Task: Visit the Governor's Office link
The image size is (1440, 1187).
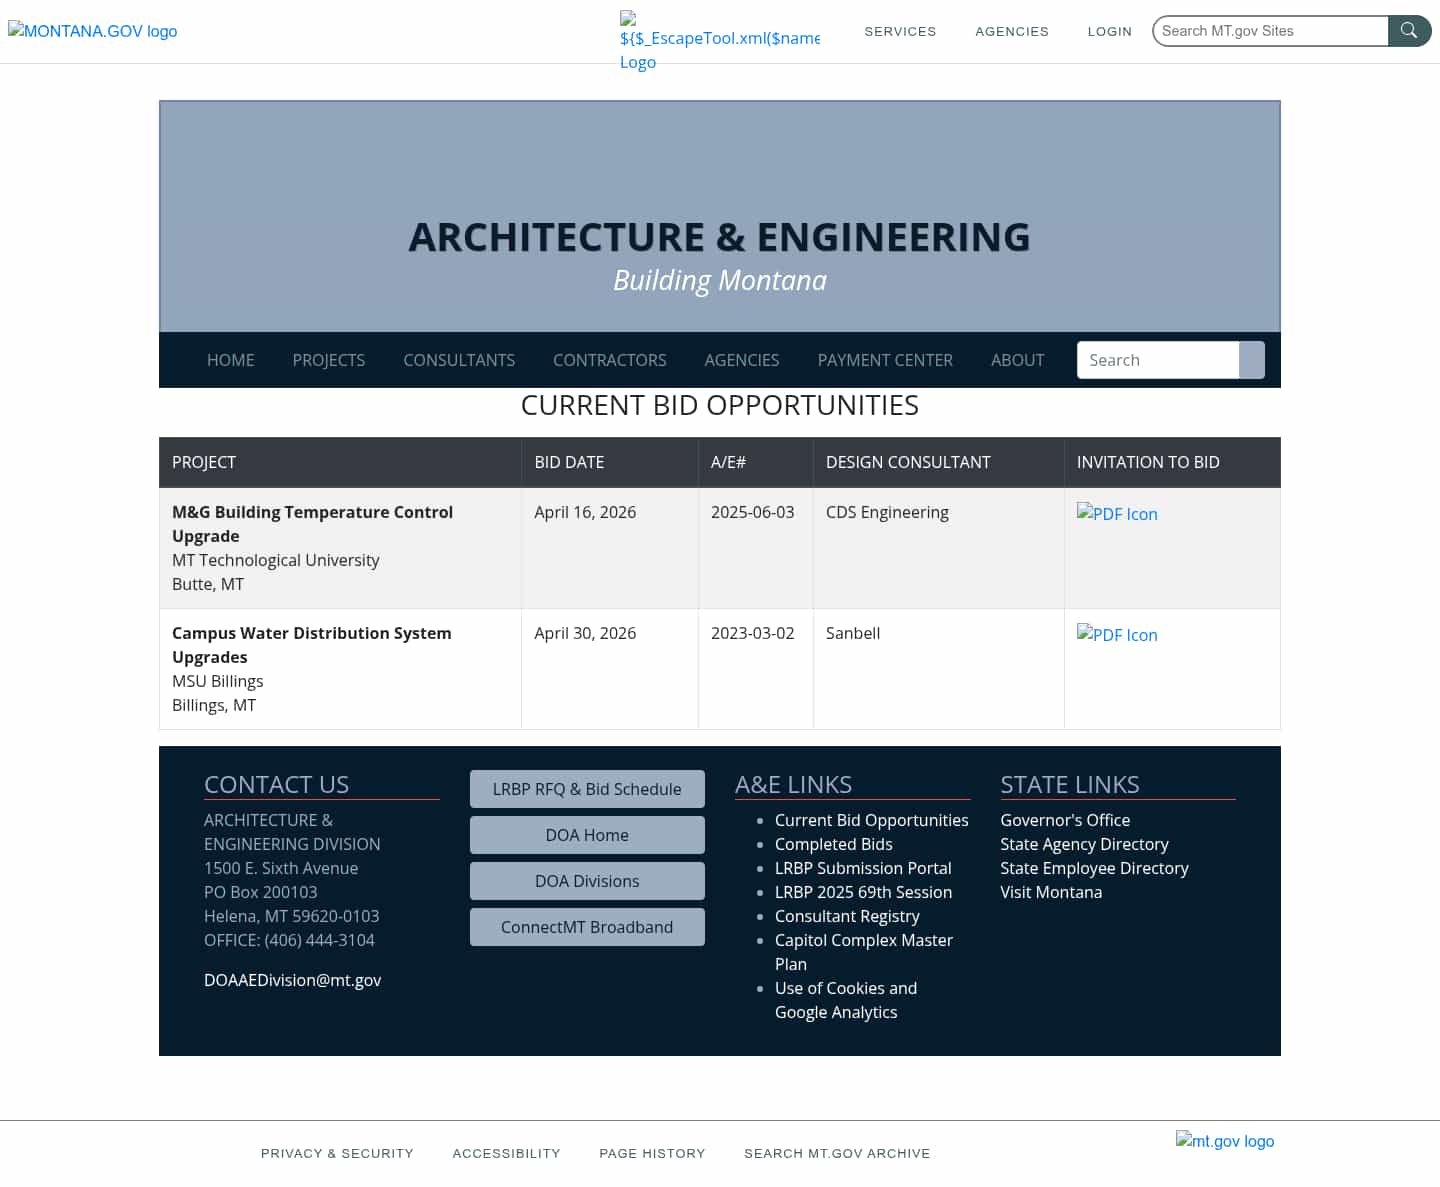Action: click(x=1065, y=820)
